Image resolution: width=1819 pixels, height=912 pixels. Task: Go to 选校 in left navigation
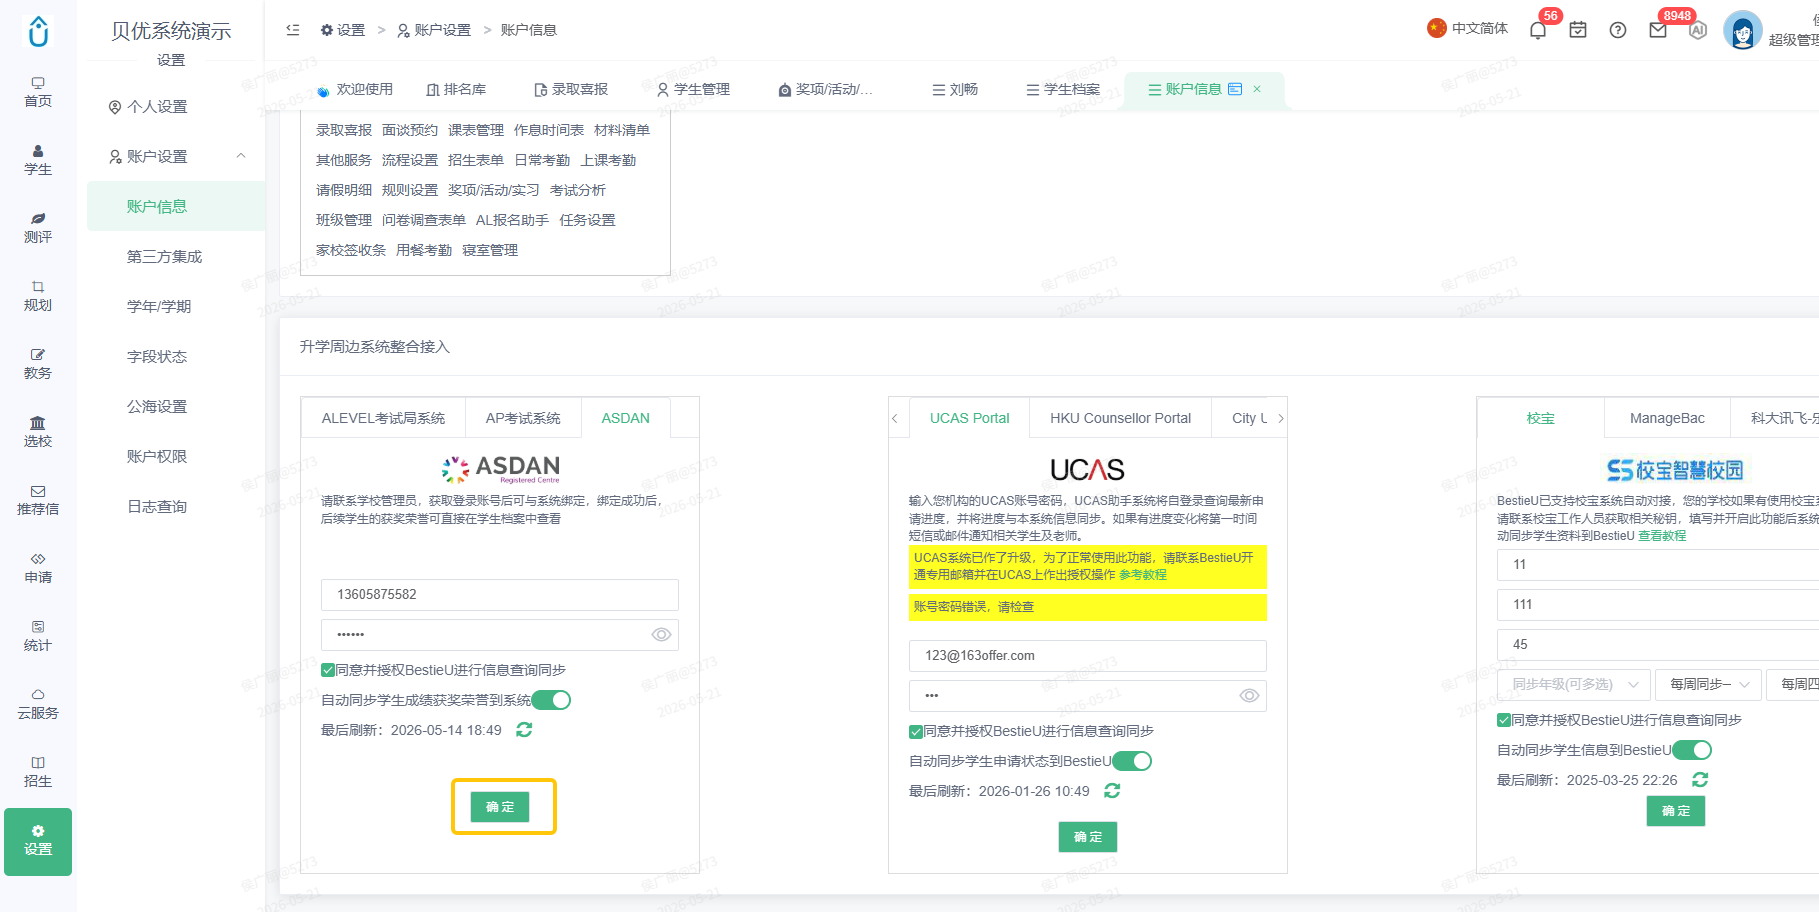coord(38,431)
